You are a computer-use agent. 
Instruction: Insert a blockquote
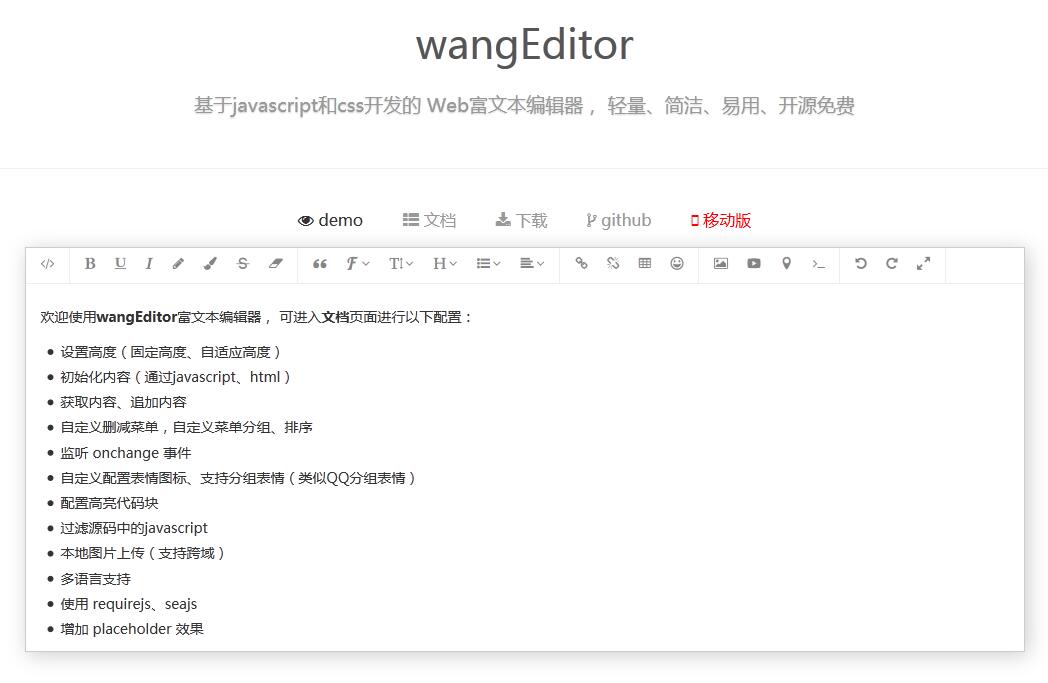(320, 264)
